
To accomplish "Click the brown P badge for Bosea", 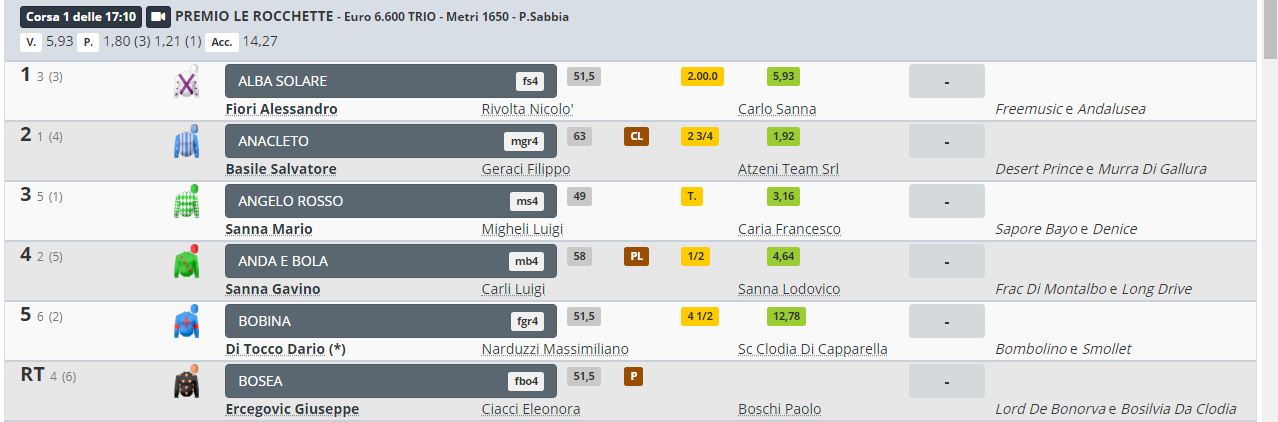I will 632,377.
